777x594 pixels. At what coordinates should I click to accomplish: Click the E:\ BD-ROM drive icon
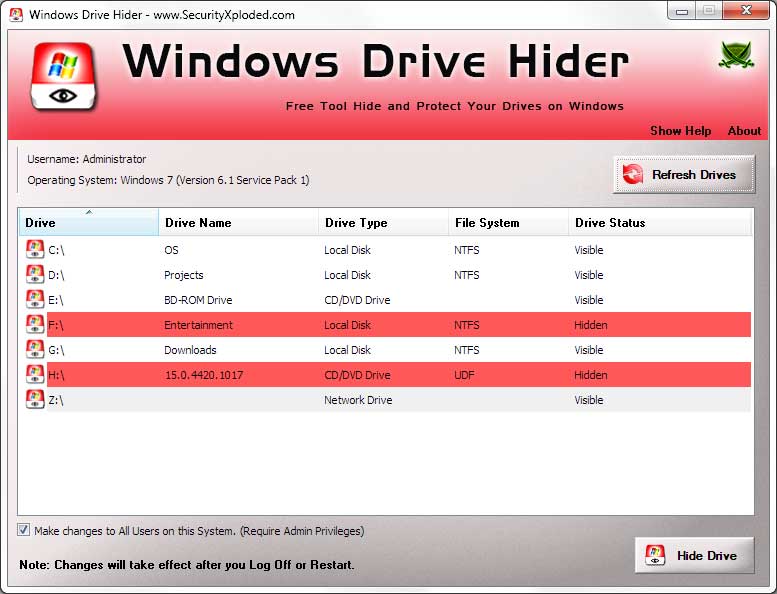(35, 299)
